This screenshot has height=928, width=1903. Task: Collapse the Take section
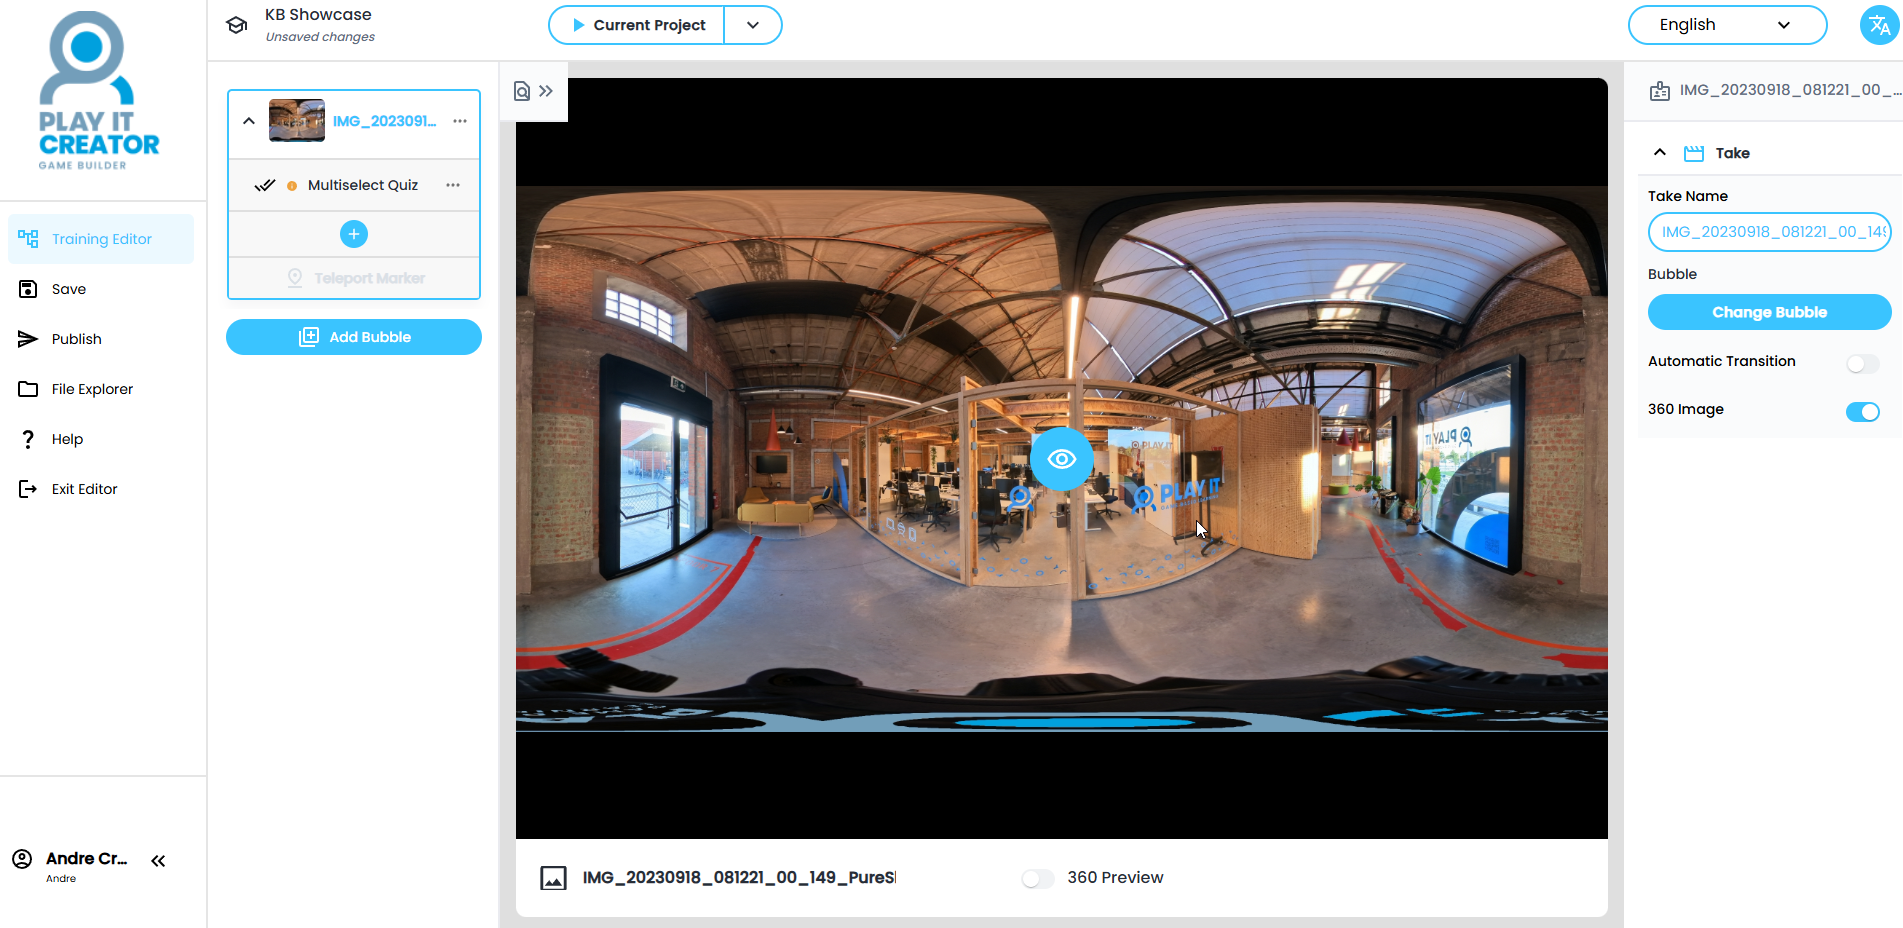point(1660,153)
